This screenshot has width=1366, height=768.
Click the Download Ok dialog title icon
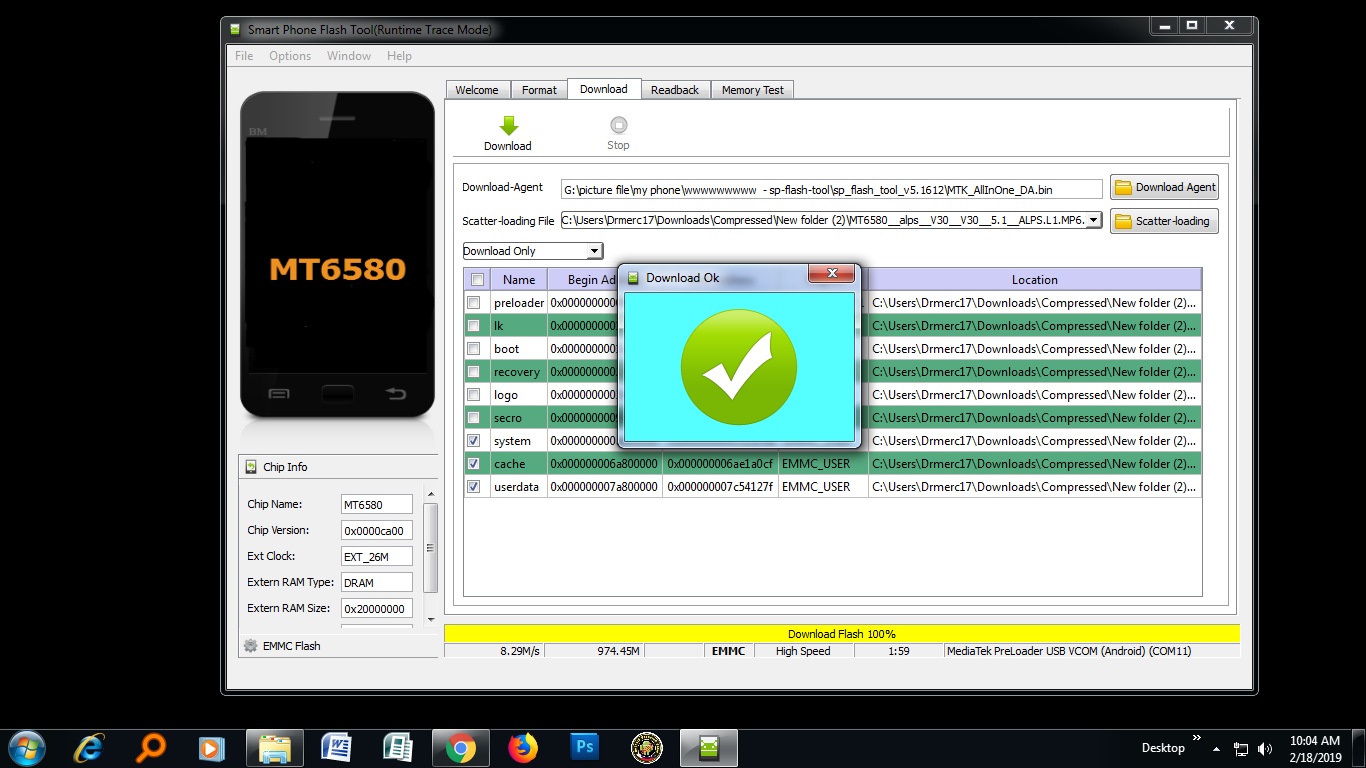[x=632, y=278]
